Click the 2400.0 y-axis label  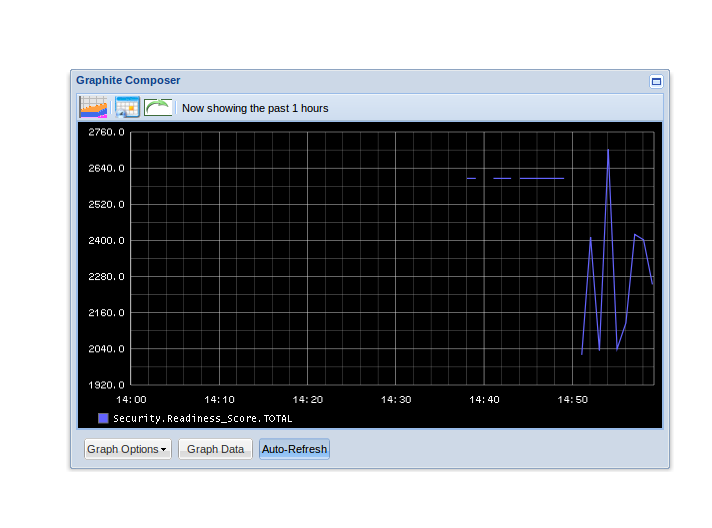pos(107,241)
